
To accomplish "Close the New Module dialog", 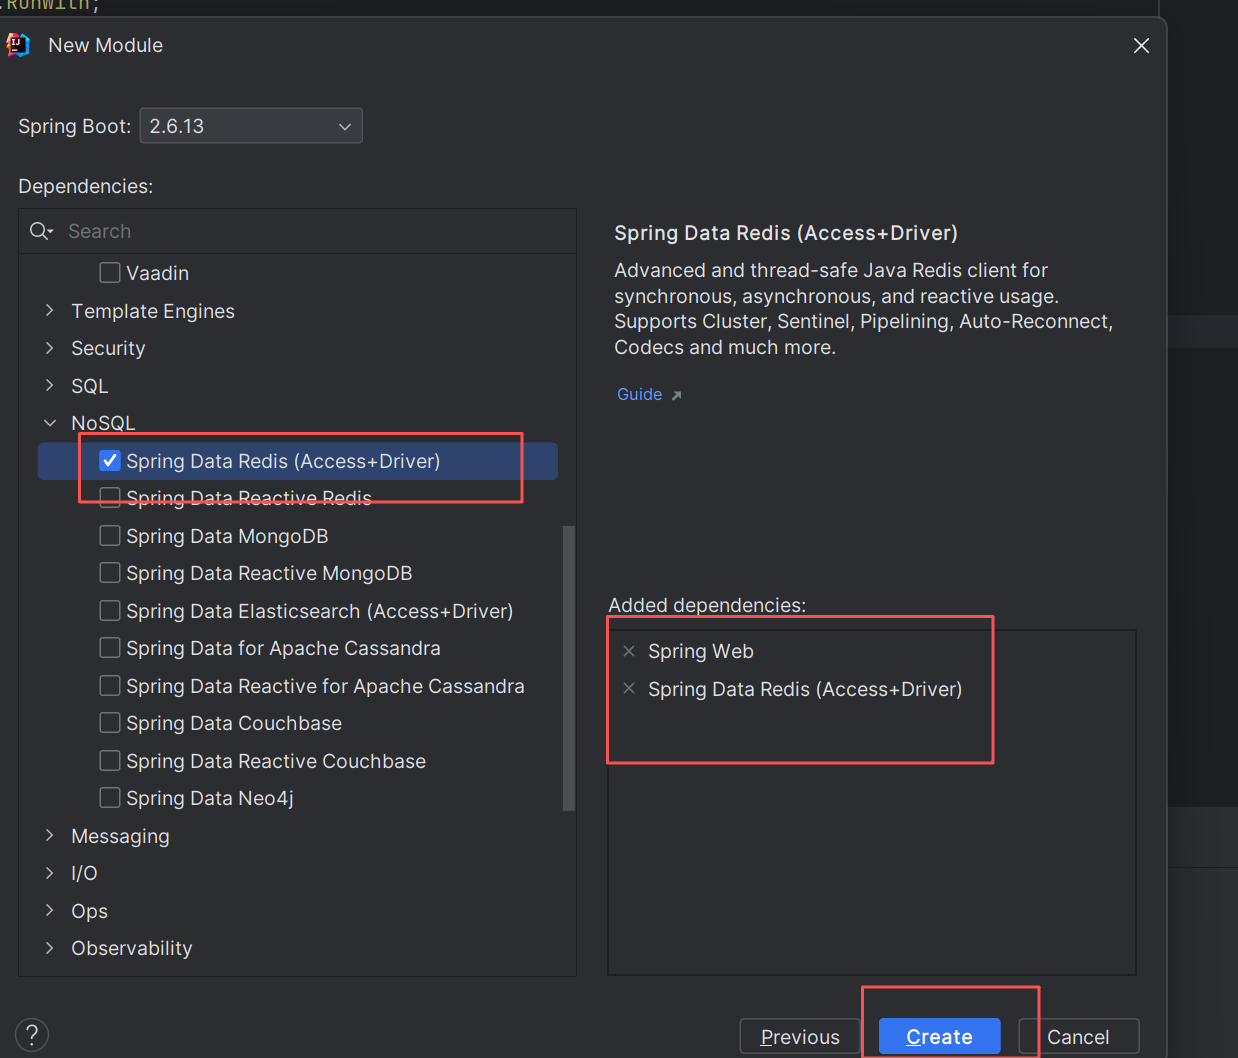I will tap(1141, 46).
